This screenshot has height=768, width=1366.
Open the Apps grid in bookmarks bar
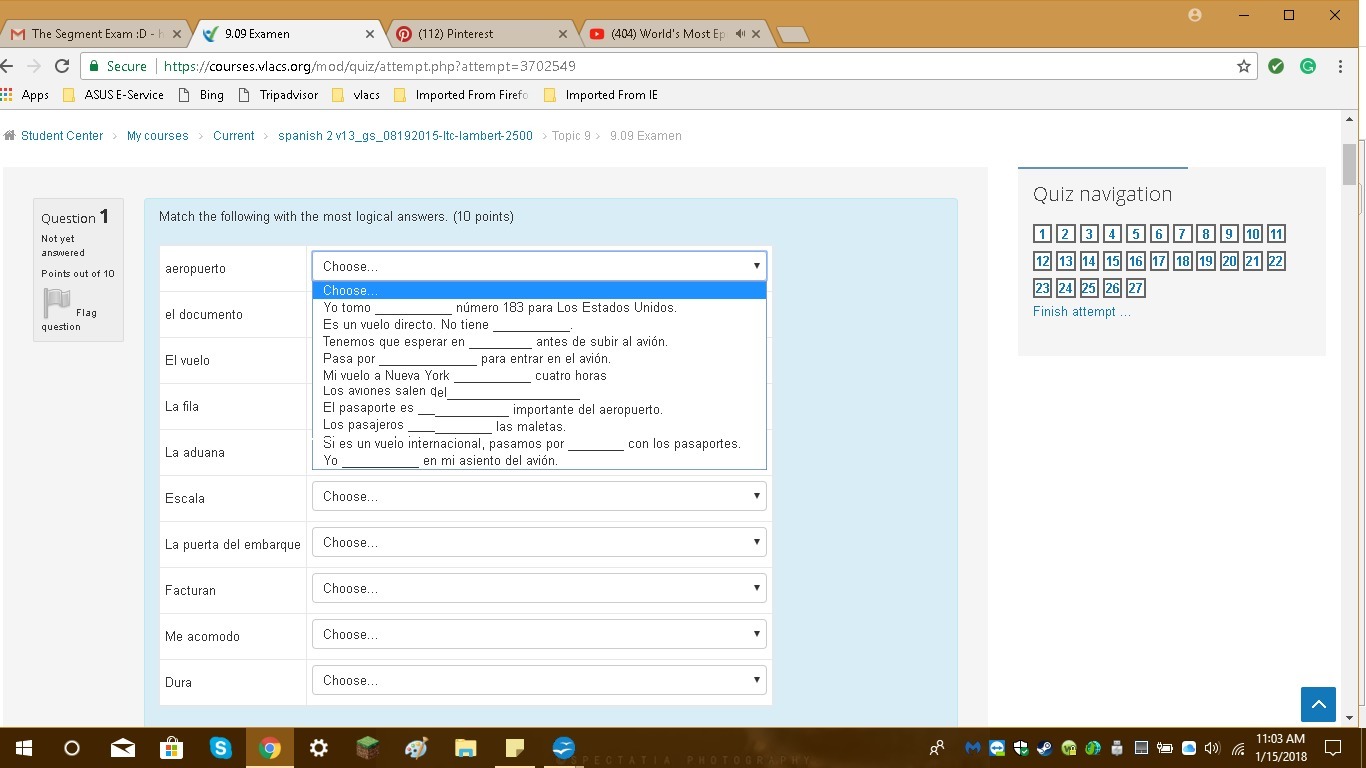25,95
